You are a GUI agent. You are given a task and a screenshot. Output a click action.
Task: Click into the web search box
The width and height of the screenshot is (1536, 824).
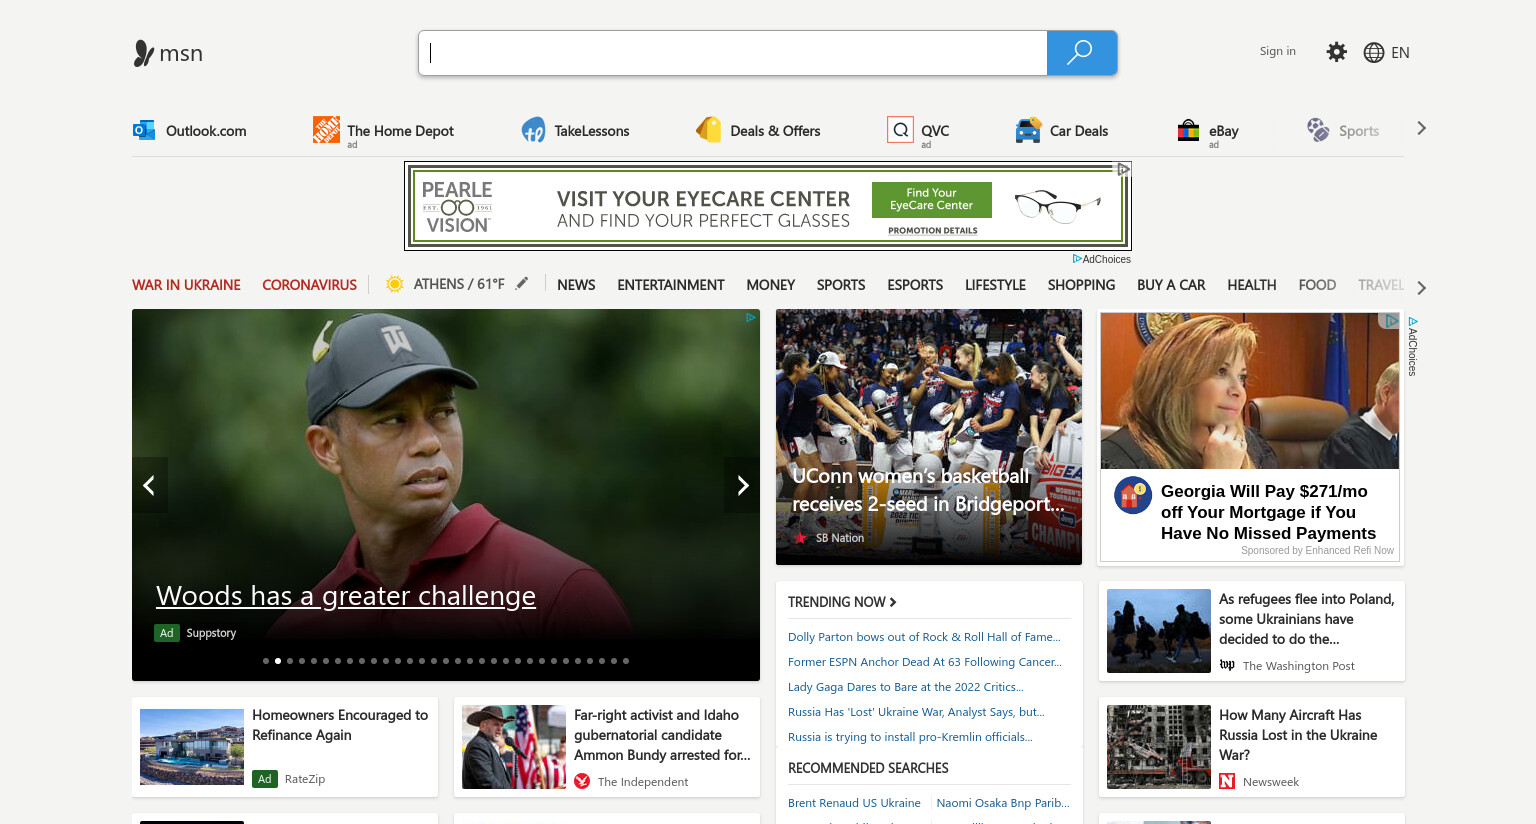pos(733,53)
